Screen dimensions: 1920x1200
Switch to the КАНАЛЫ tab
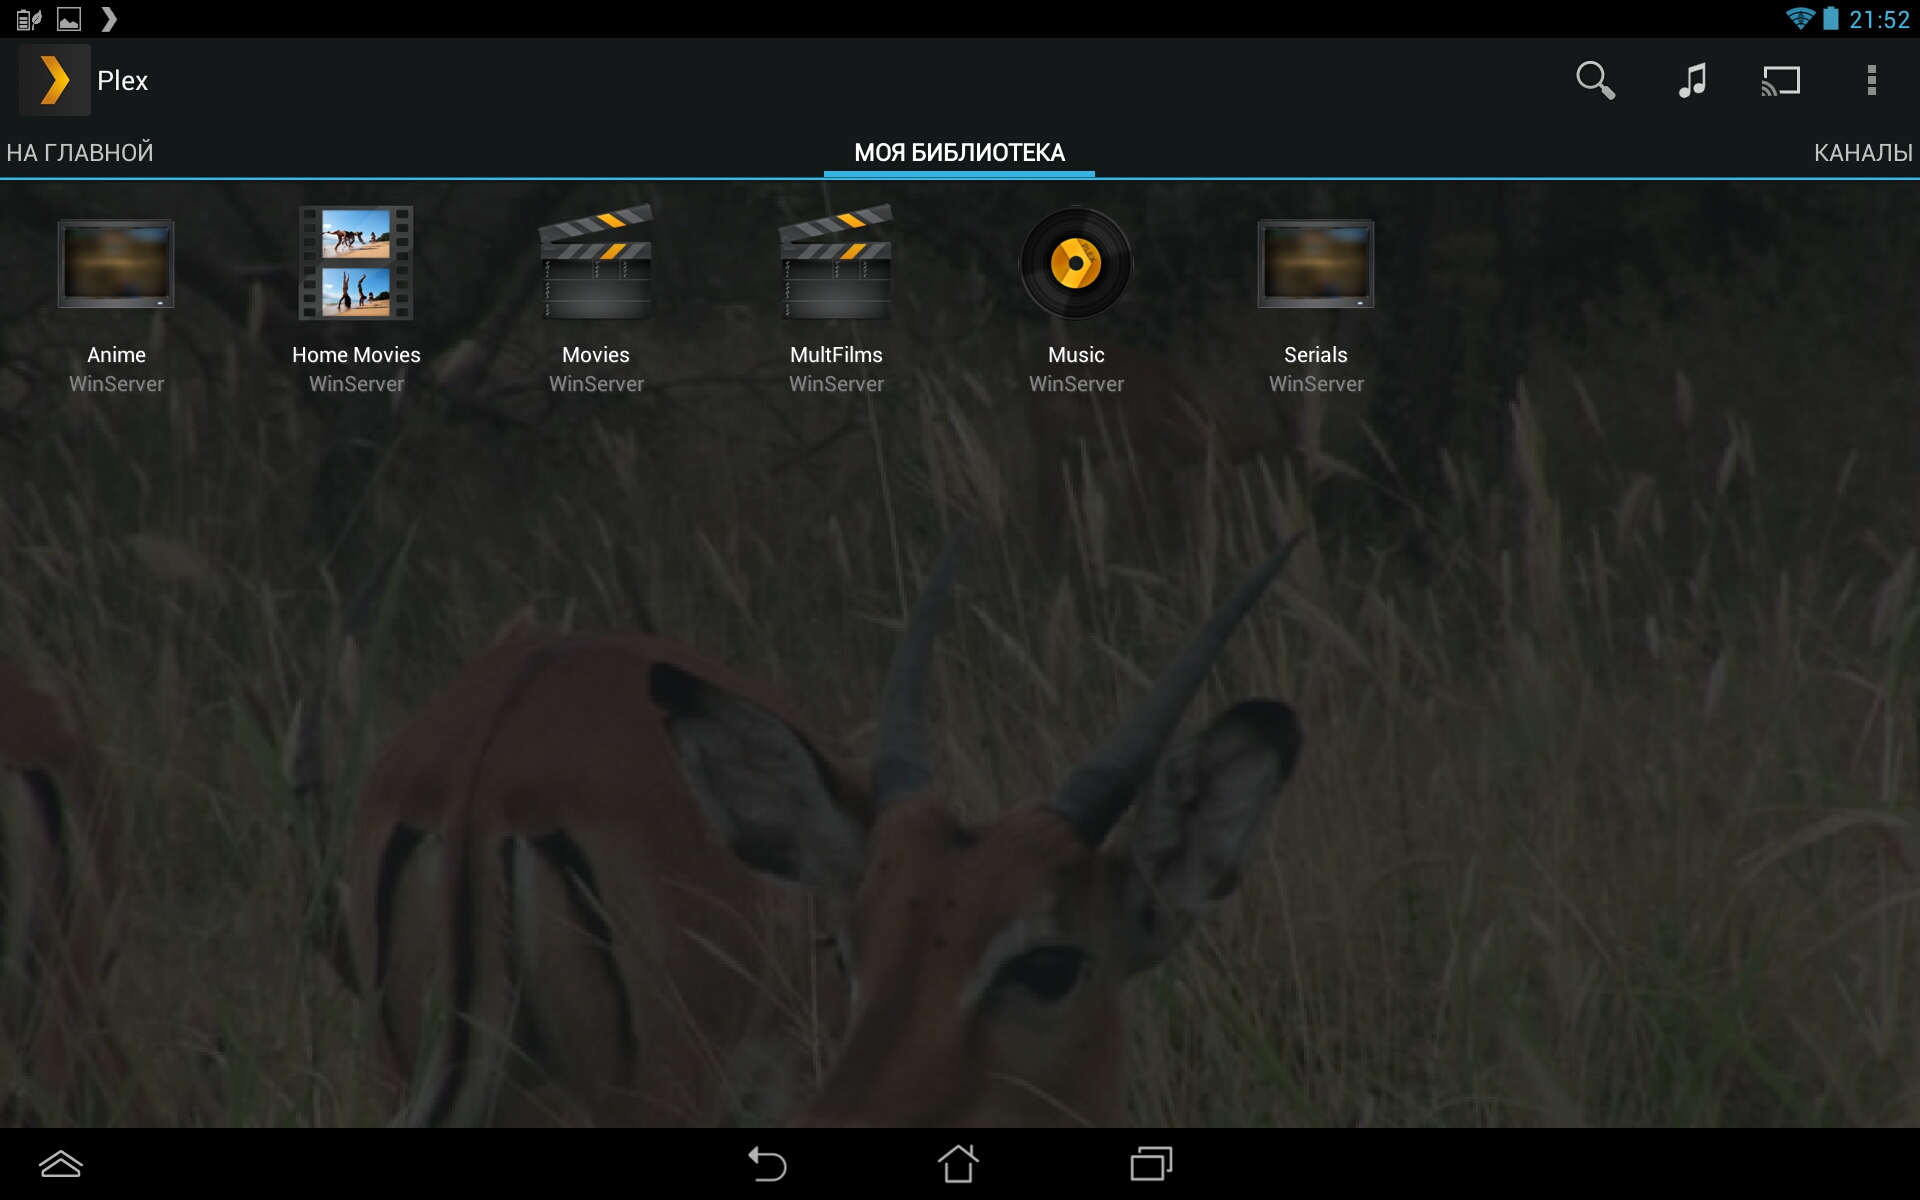[x=1863, y=153]
